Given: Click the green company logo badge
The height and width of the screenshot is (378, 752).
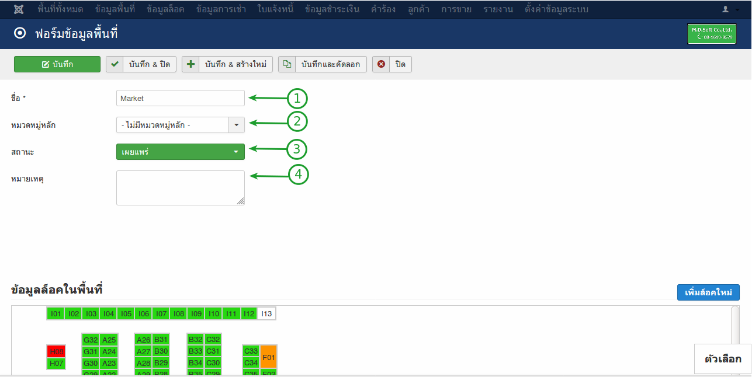Looking at the screenshot, I should 712,34.
